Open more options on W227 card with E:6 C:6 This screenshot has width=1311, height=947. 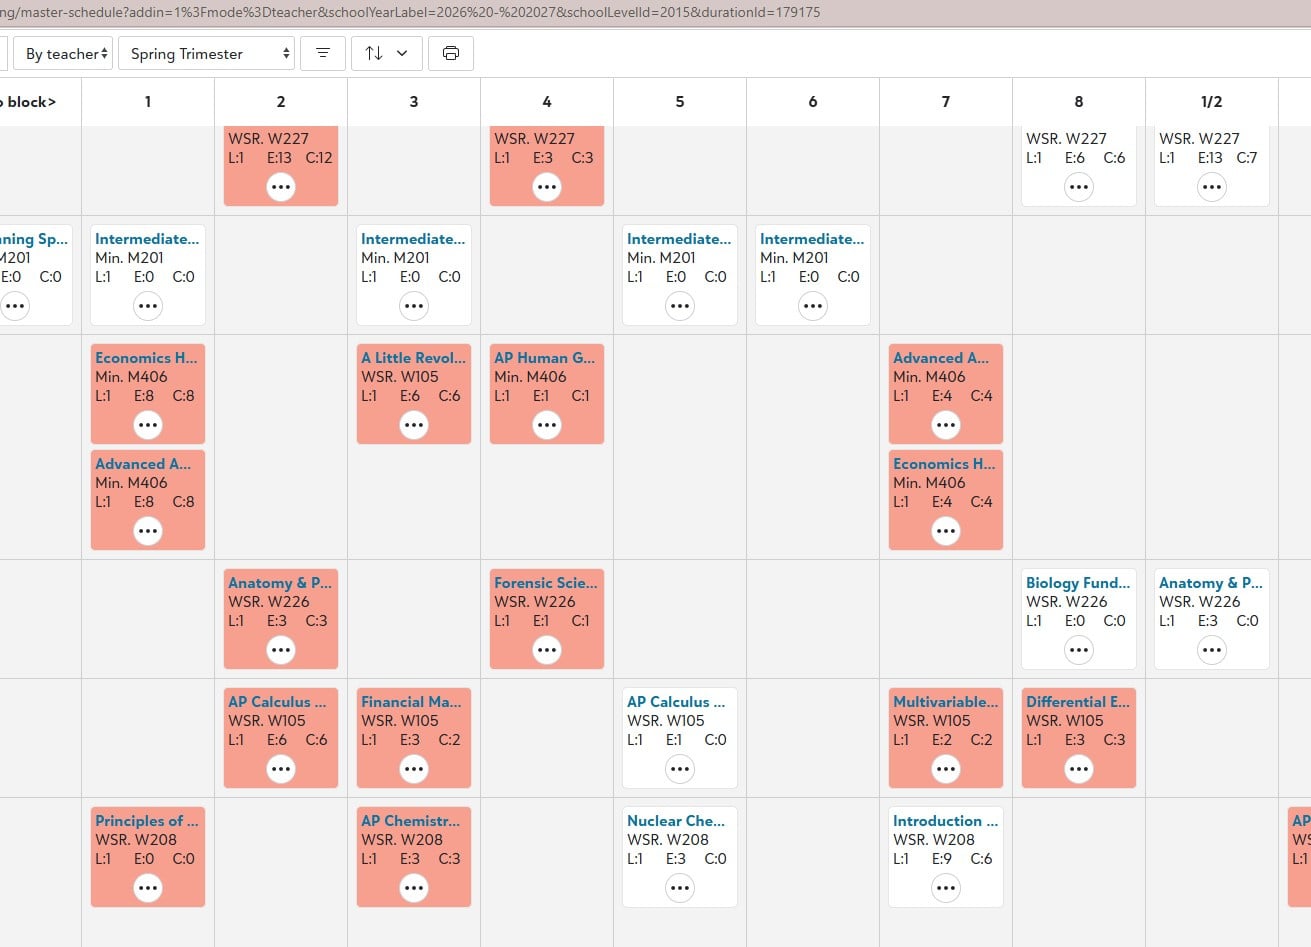[x=1079, y=187]
